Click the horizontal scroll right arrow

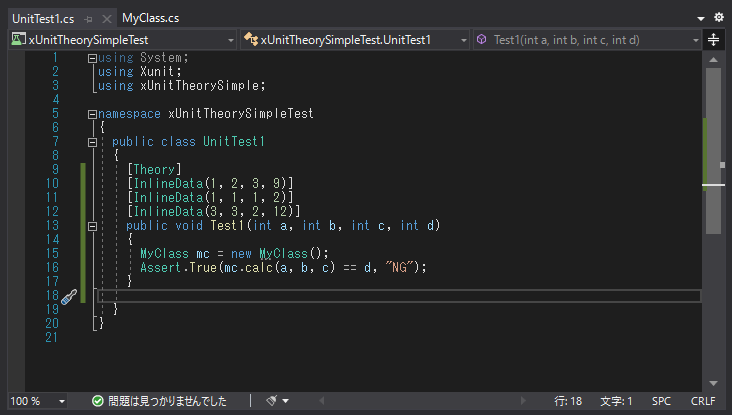pyautogui.click(x=523, y=401)
